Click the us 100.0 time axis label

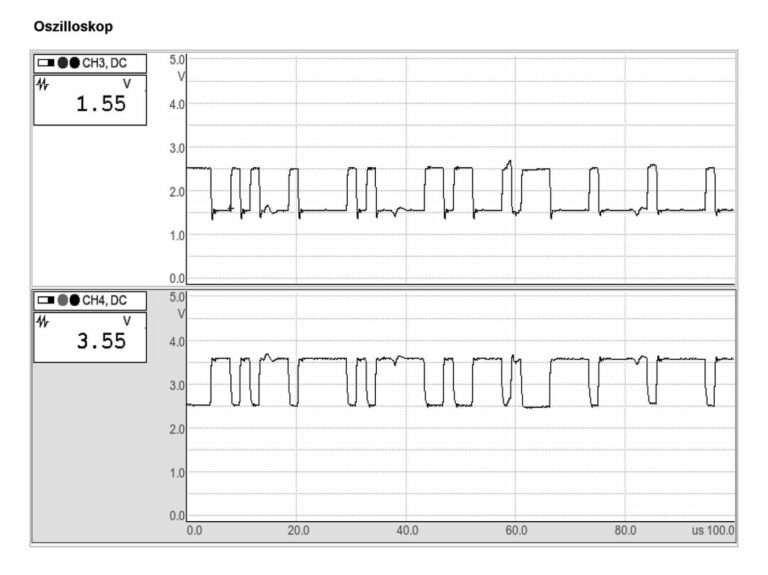click(x=713, y=530)
